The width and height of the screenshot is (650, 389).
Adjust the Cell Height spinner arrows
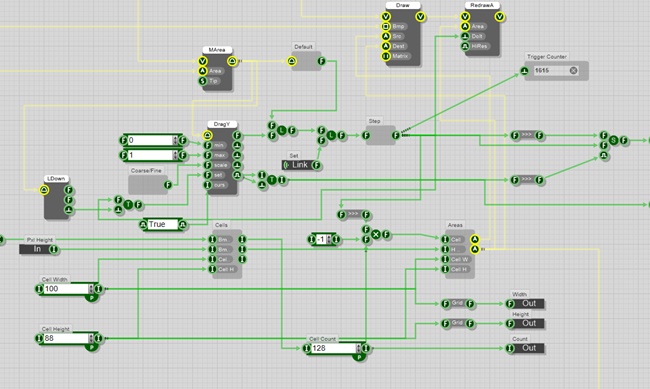pos(91,338)
